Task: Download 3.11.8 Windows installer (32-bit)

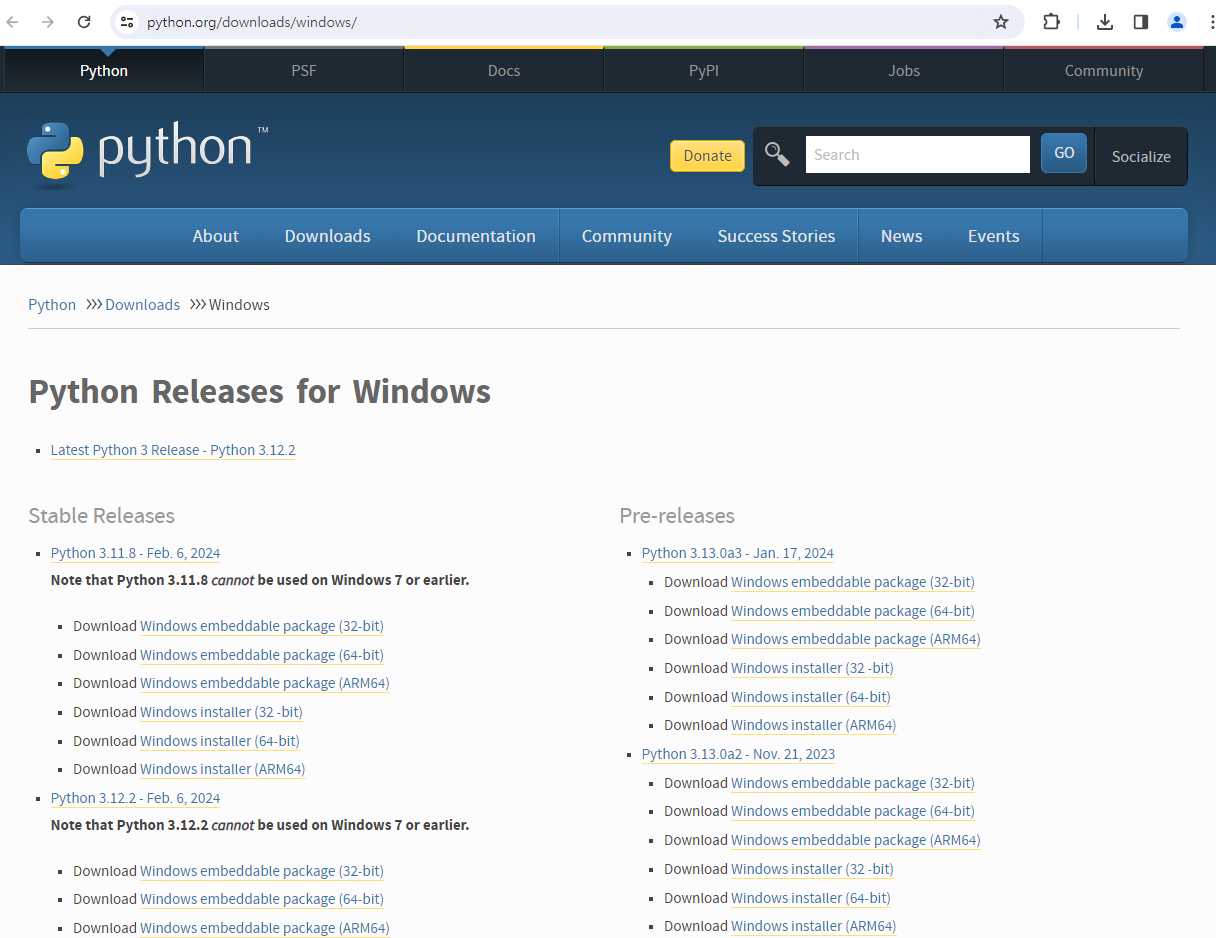Action: coord(221,712)
